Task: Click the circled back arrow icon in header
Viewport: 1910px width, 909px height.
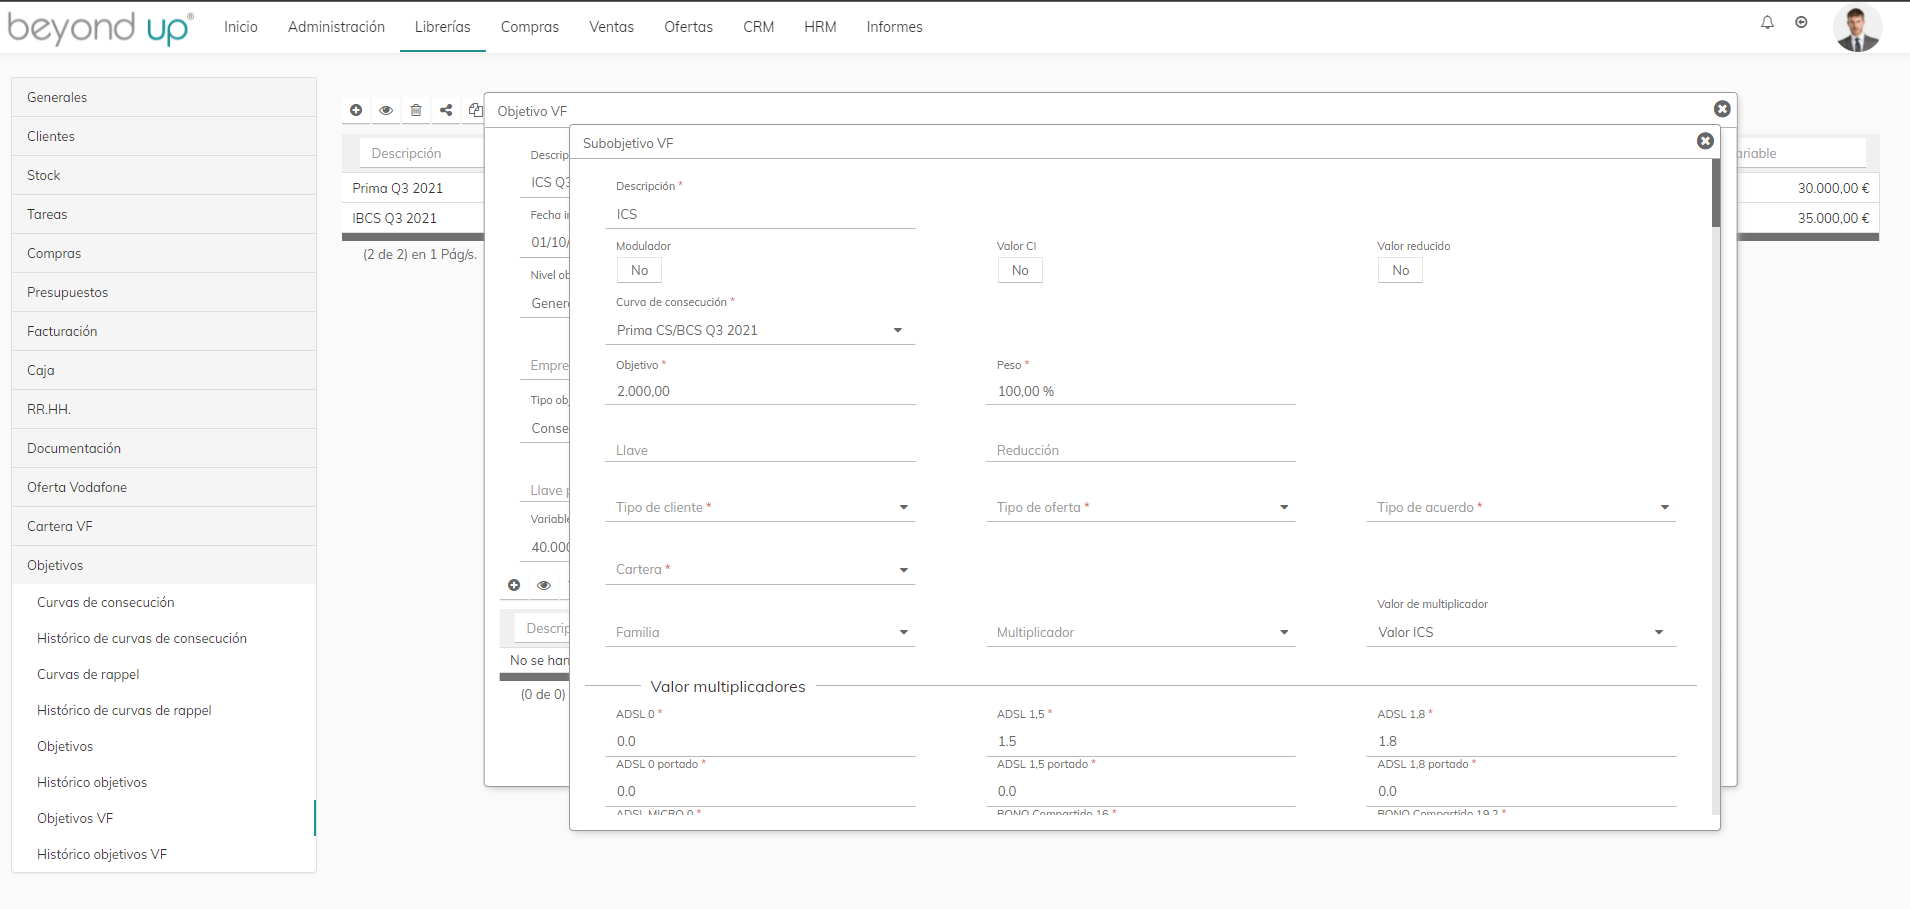Action: (x=1801, y=23)
